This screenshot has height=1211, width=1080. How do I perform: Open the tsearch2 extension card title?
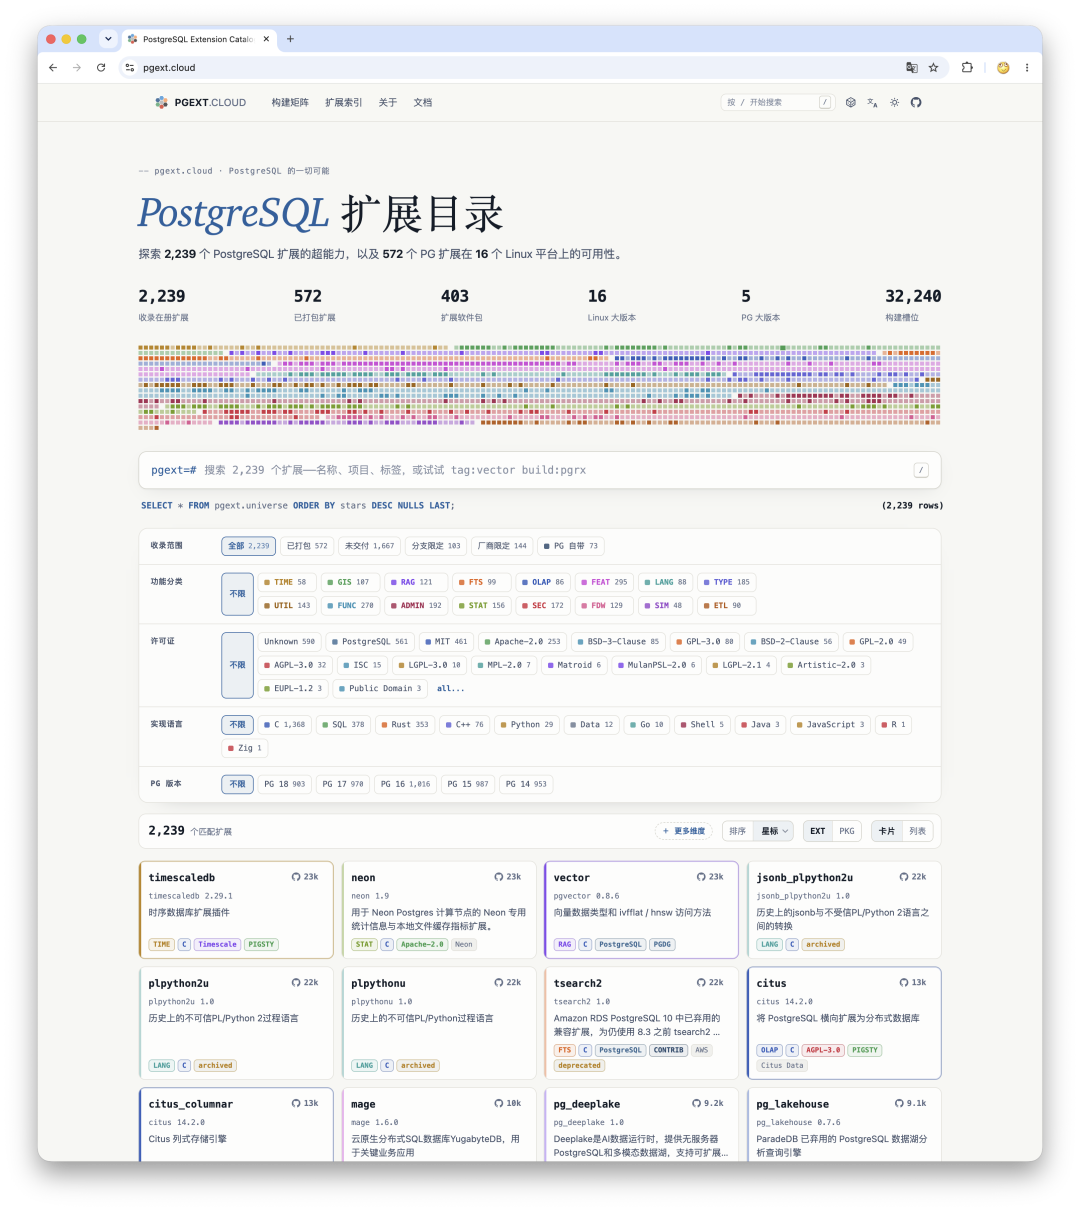pyautogui.click(x=578, y=983)
